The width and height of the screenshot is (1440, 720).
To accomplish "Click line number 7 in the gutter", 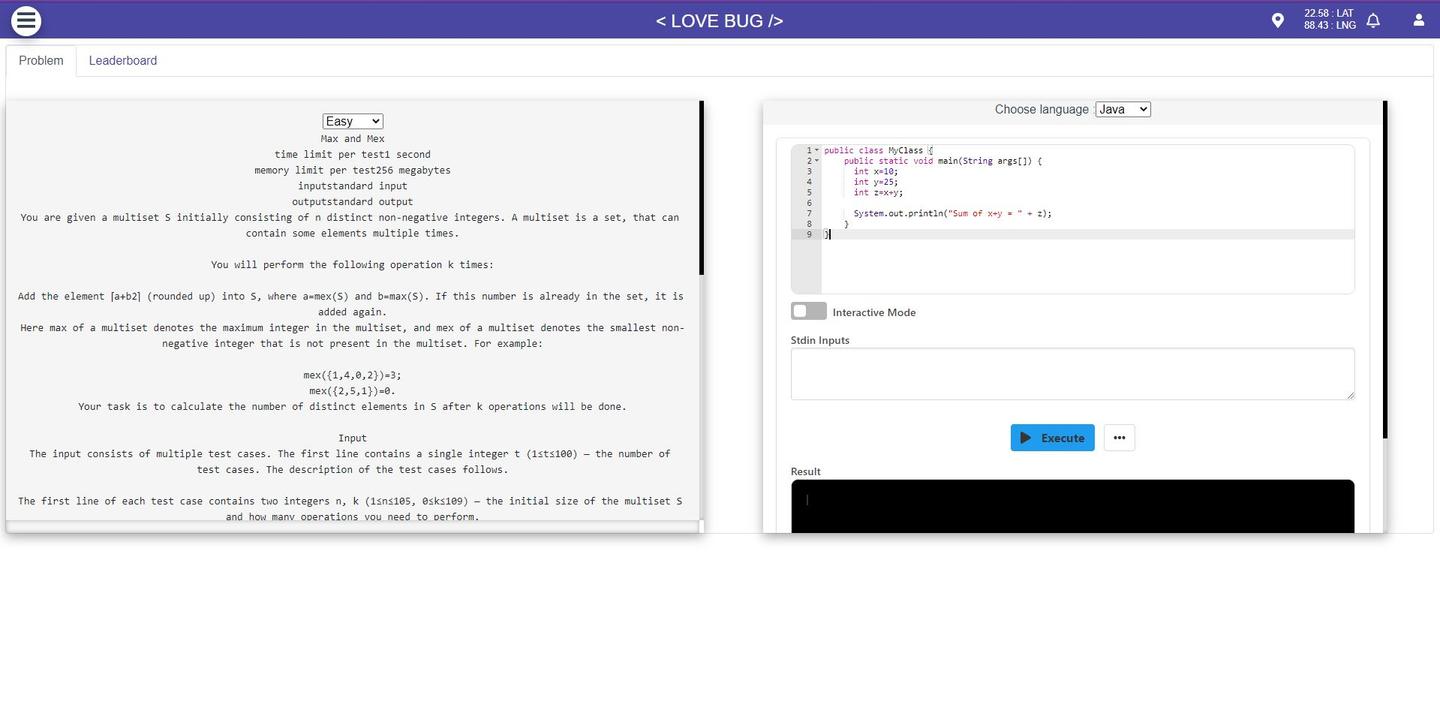I will tap(809, 213).
